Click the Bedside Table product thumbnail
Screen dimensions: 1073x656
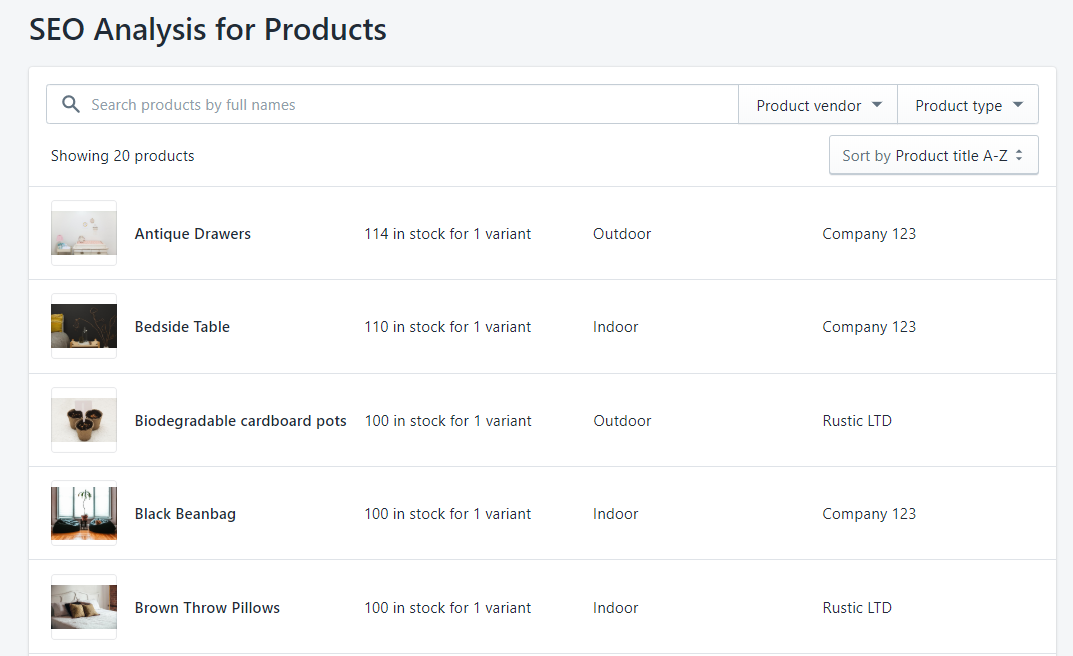(x=84, y=327)
